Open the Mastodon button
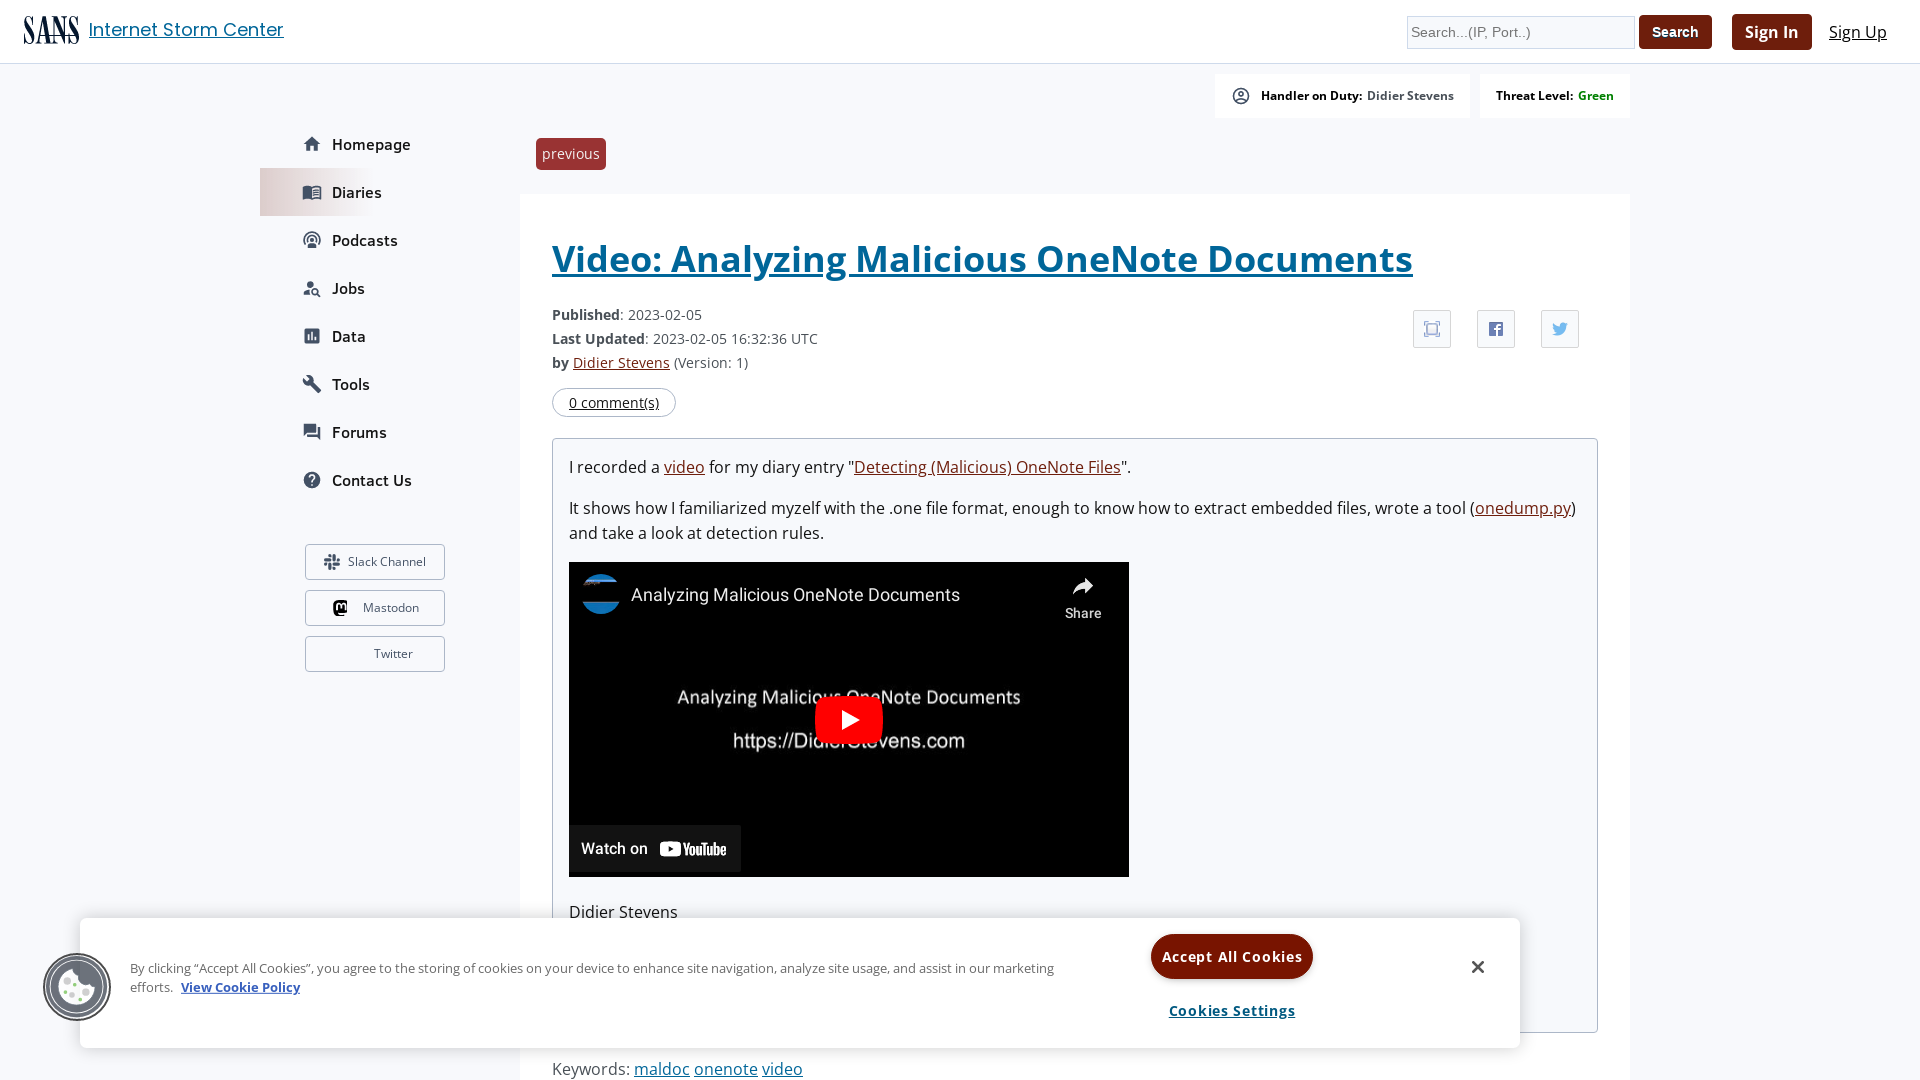Screen dimensions: 1920x1080 point(375,608)
